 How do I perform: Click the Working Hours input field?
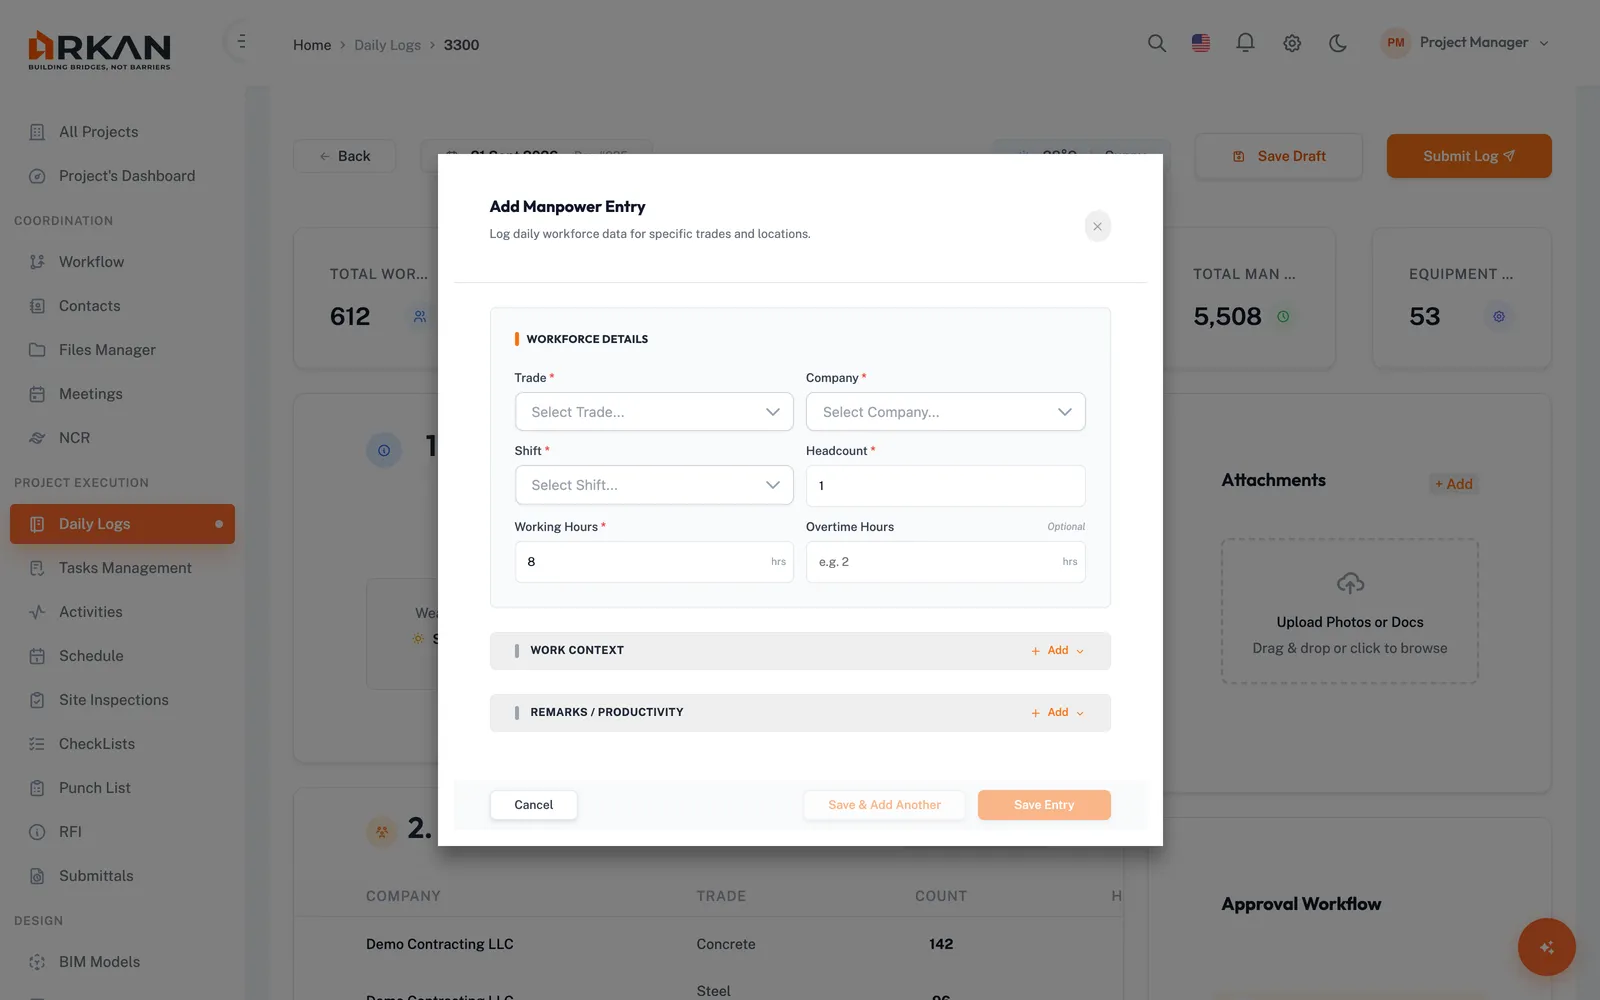(654, 562)
